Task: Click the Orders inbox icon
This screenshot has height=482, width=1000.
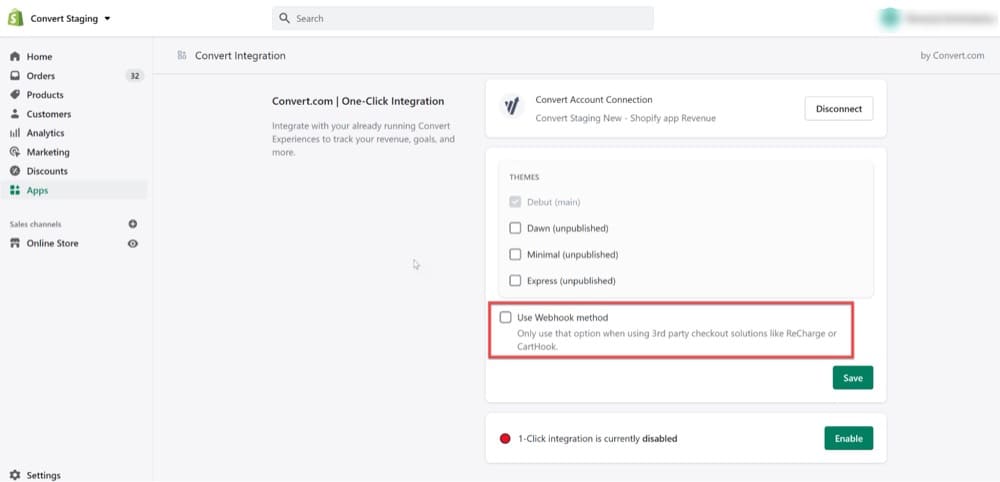Action: pos(15,76)
